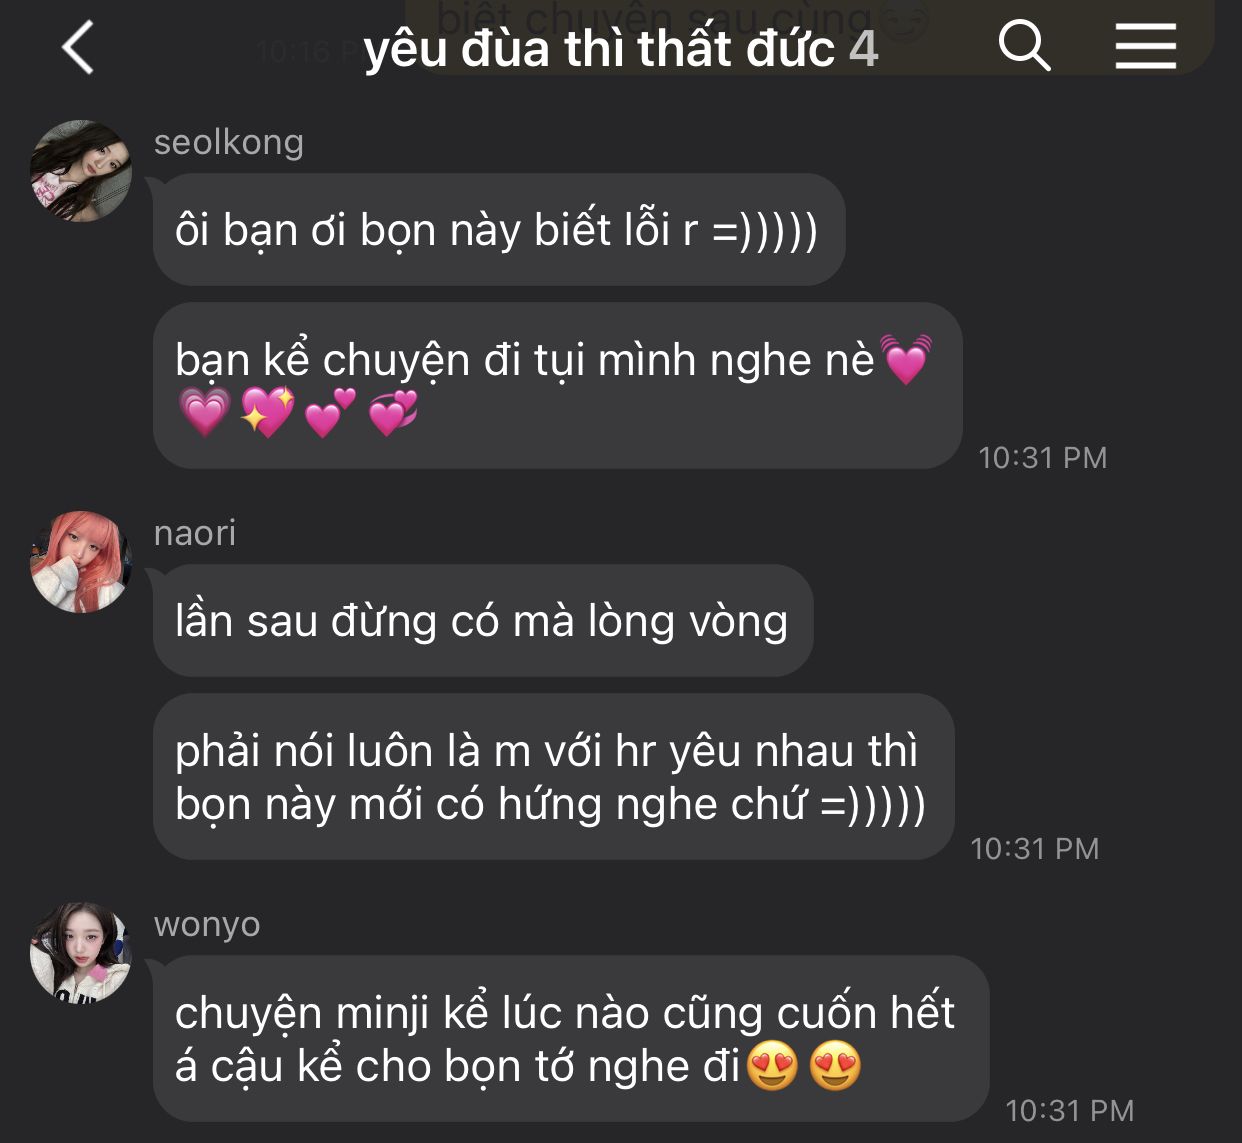Tap the group chat title 'yêu đùa thì thất đức'
Image resolution: width=1242 pixels, height=1143 pixels.
(599, 48)
